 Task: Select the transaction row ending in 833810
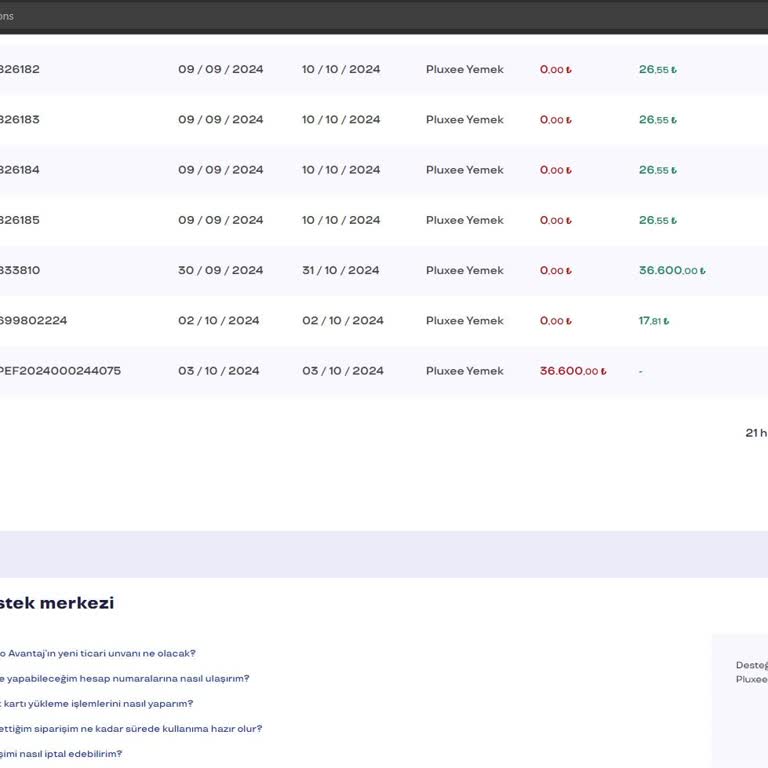click(384, 270)
